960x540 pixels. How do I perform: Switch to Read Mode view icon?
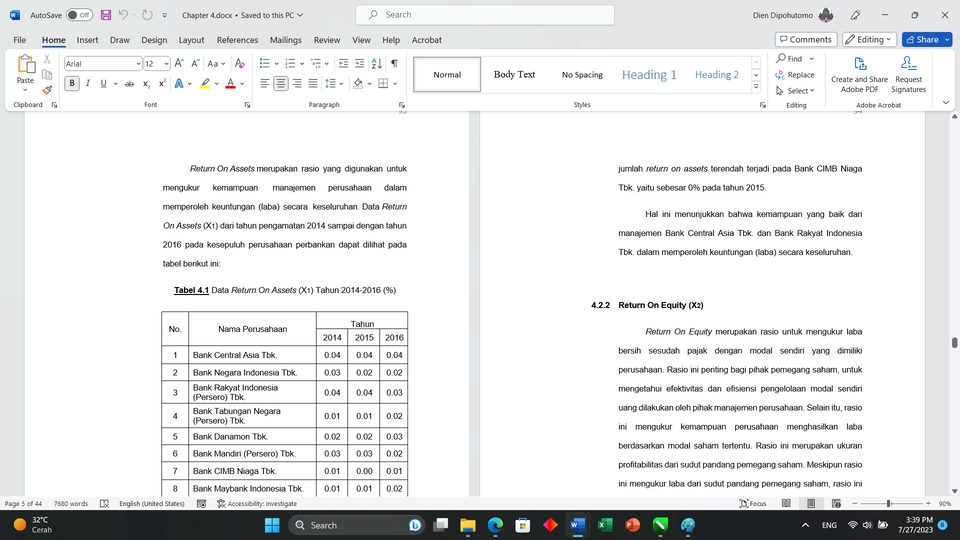(x=786, y=503)
